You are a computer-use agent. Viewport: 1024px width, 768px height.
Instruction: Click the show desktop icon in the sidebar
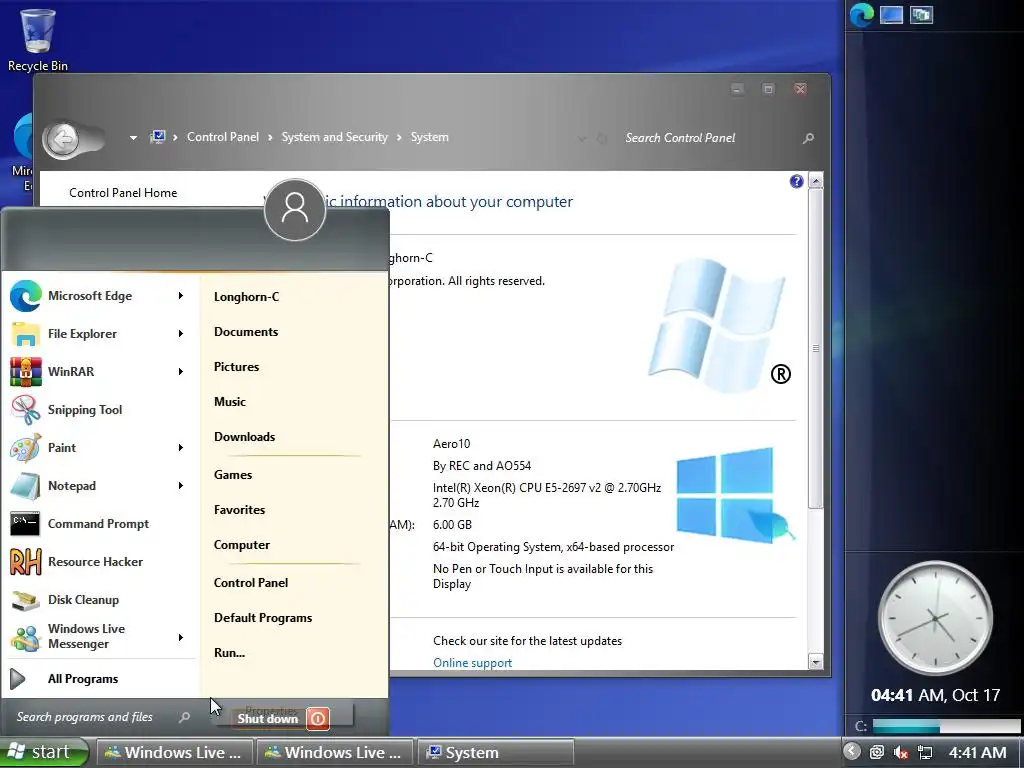891,14
